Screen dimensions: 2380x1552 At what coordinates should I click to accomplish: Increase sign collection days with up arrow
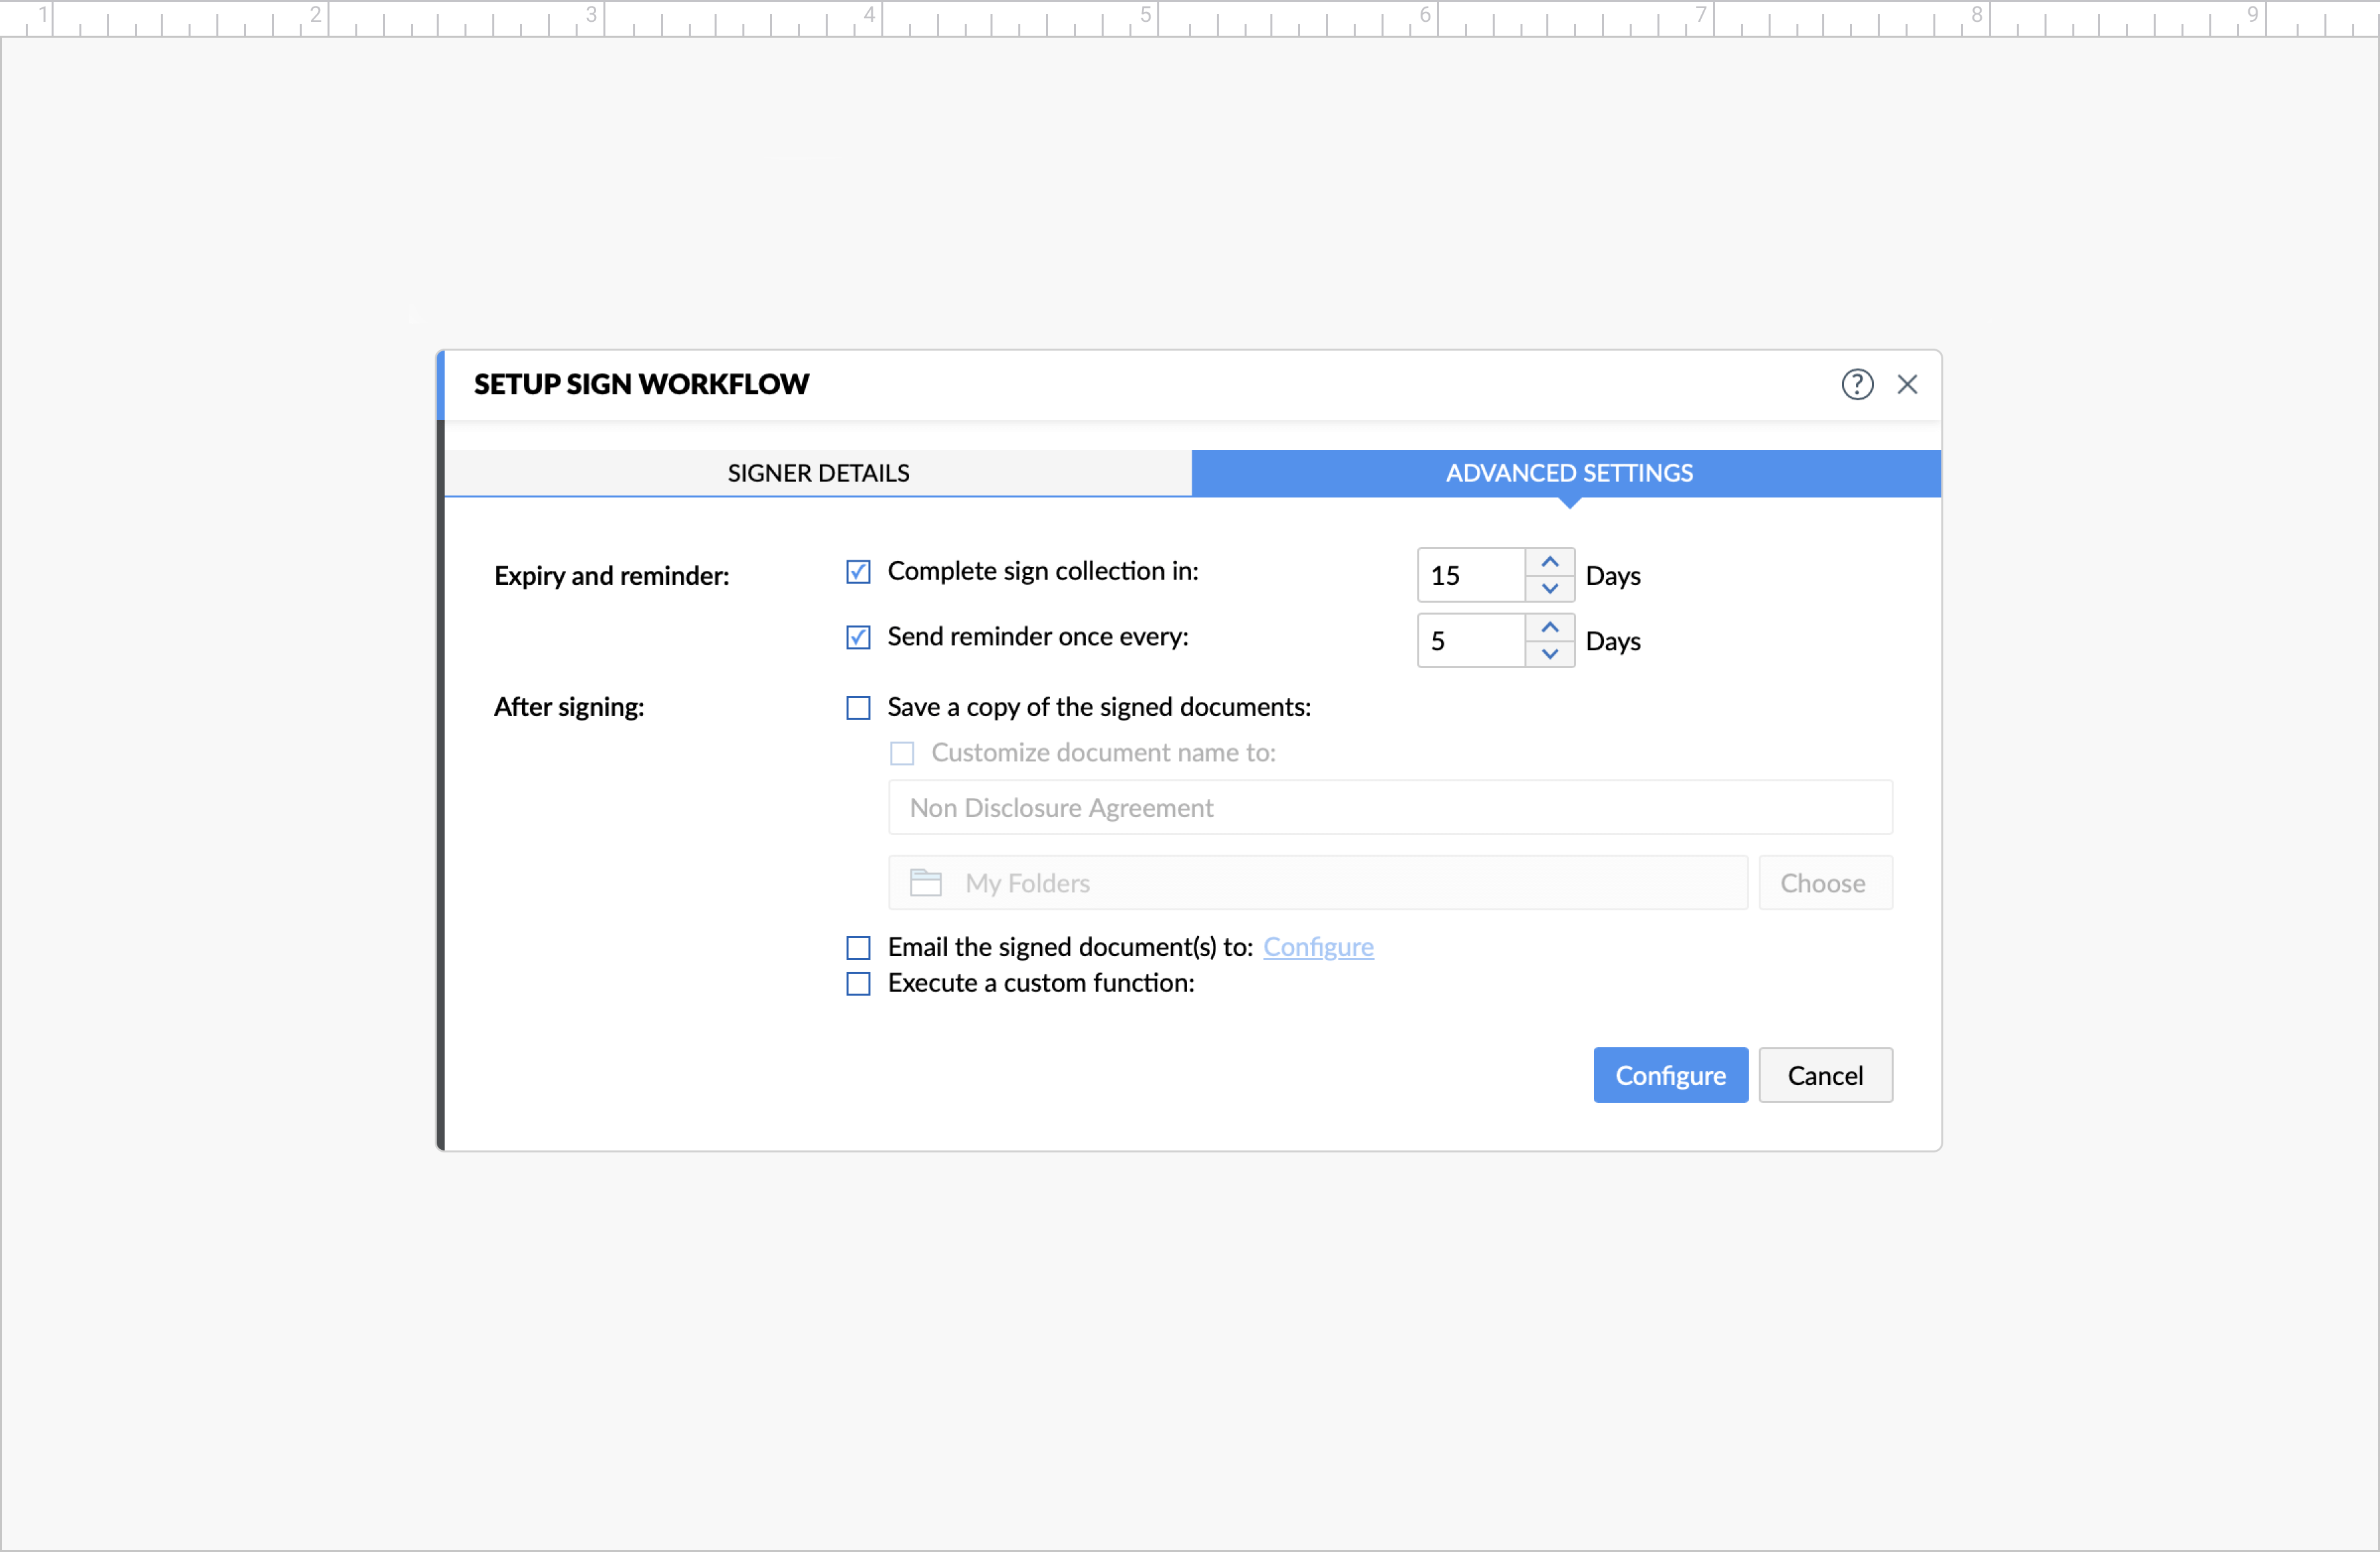click(1550, 562)
